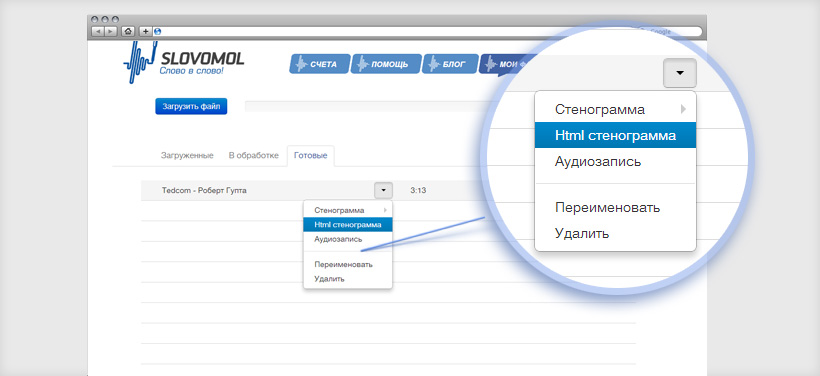Click the Slovomol waveform logo
This screenshot has width=820, height=376.
point(140,63)
